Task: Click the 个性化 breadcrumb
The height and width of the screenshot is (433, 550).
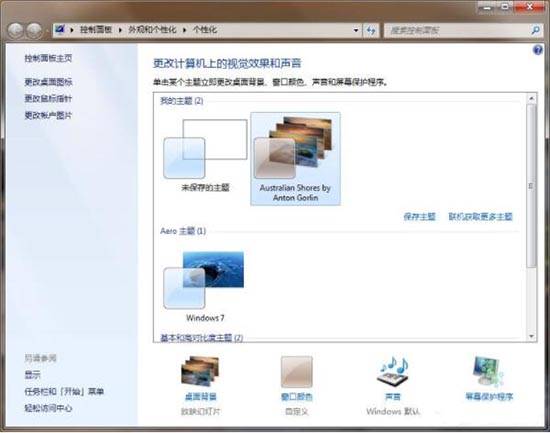Action: 205,30
